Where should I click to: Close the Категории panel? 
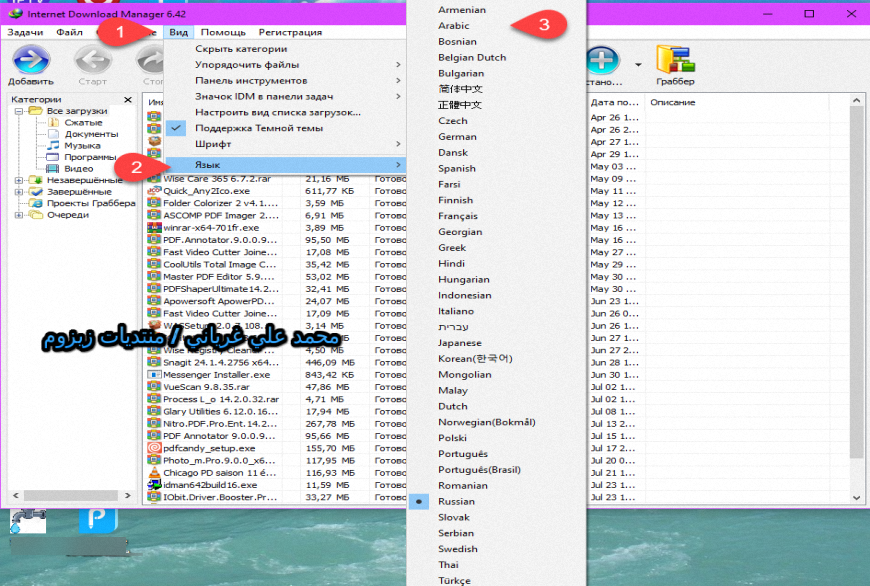128,99
